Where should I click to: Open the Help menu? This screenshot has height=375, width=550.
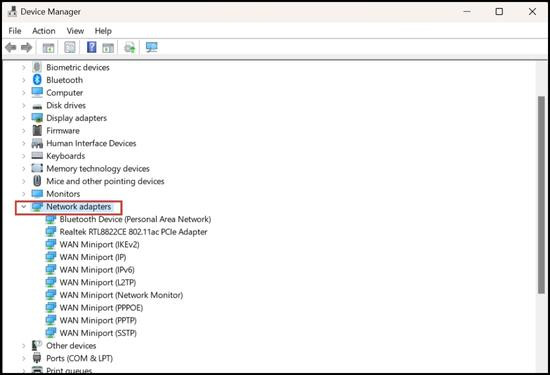click(x=103, y=31)
